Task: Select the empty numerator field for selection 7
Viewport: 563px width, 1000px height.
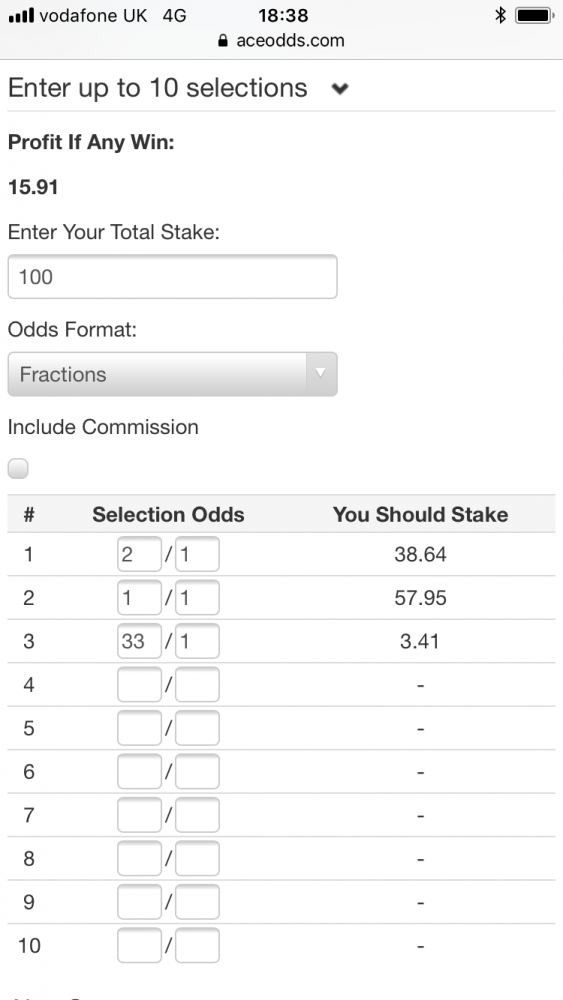Action: tap(139, 815)
